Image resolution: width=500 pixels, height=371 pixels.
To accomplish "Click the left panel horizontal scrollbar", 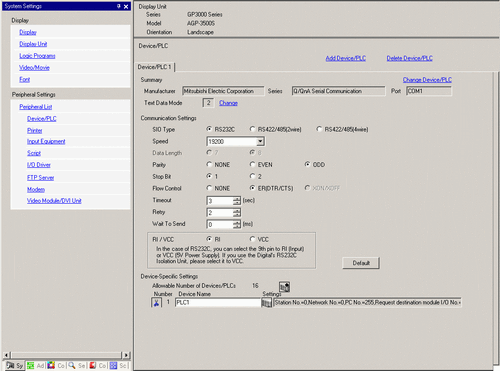I will pyautogui.click(x=66, y=355).
